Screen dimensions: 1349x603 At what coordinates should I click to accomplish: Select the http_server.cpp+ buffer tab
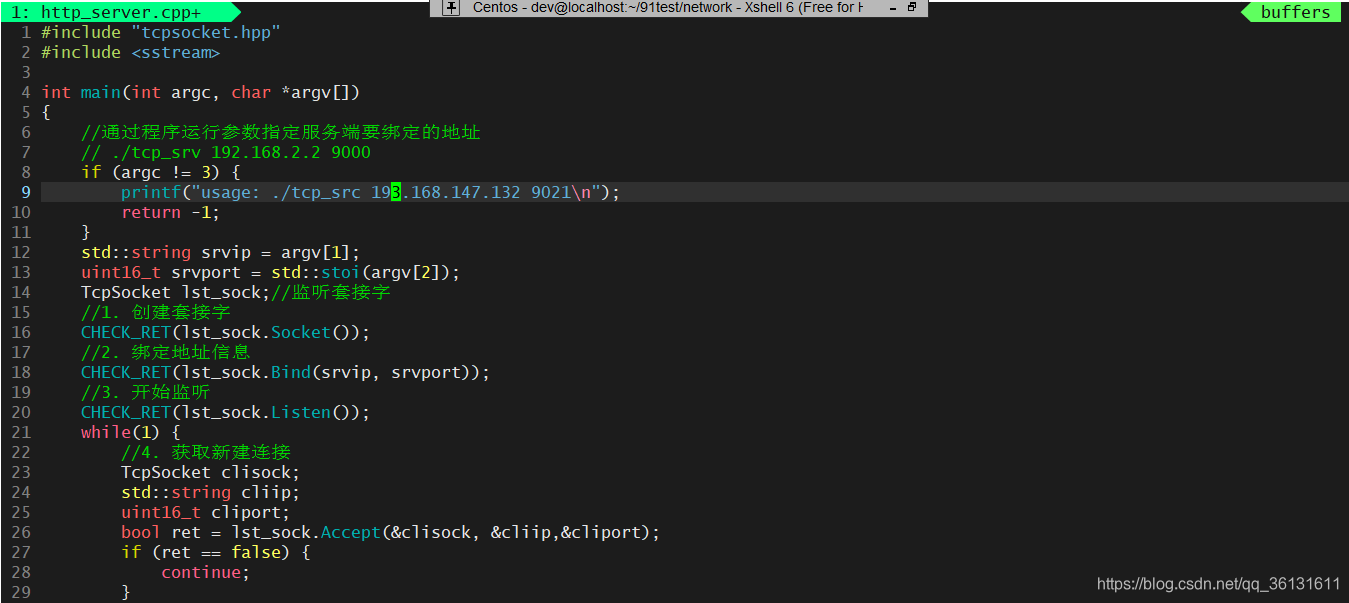click(x=121, y=12)
